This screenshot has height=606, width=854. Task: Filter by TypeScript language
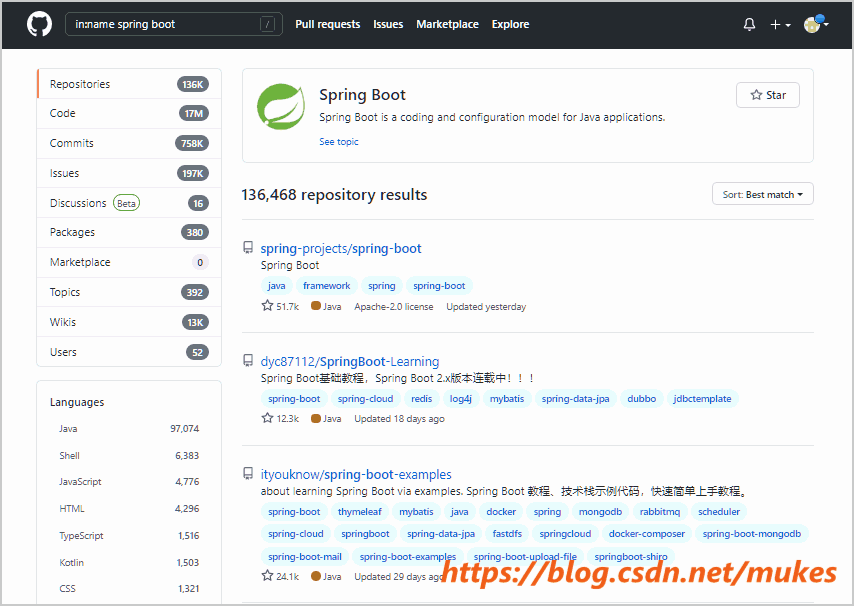click(x=129, y=535)
